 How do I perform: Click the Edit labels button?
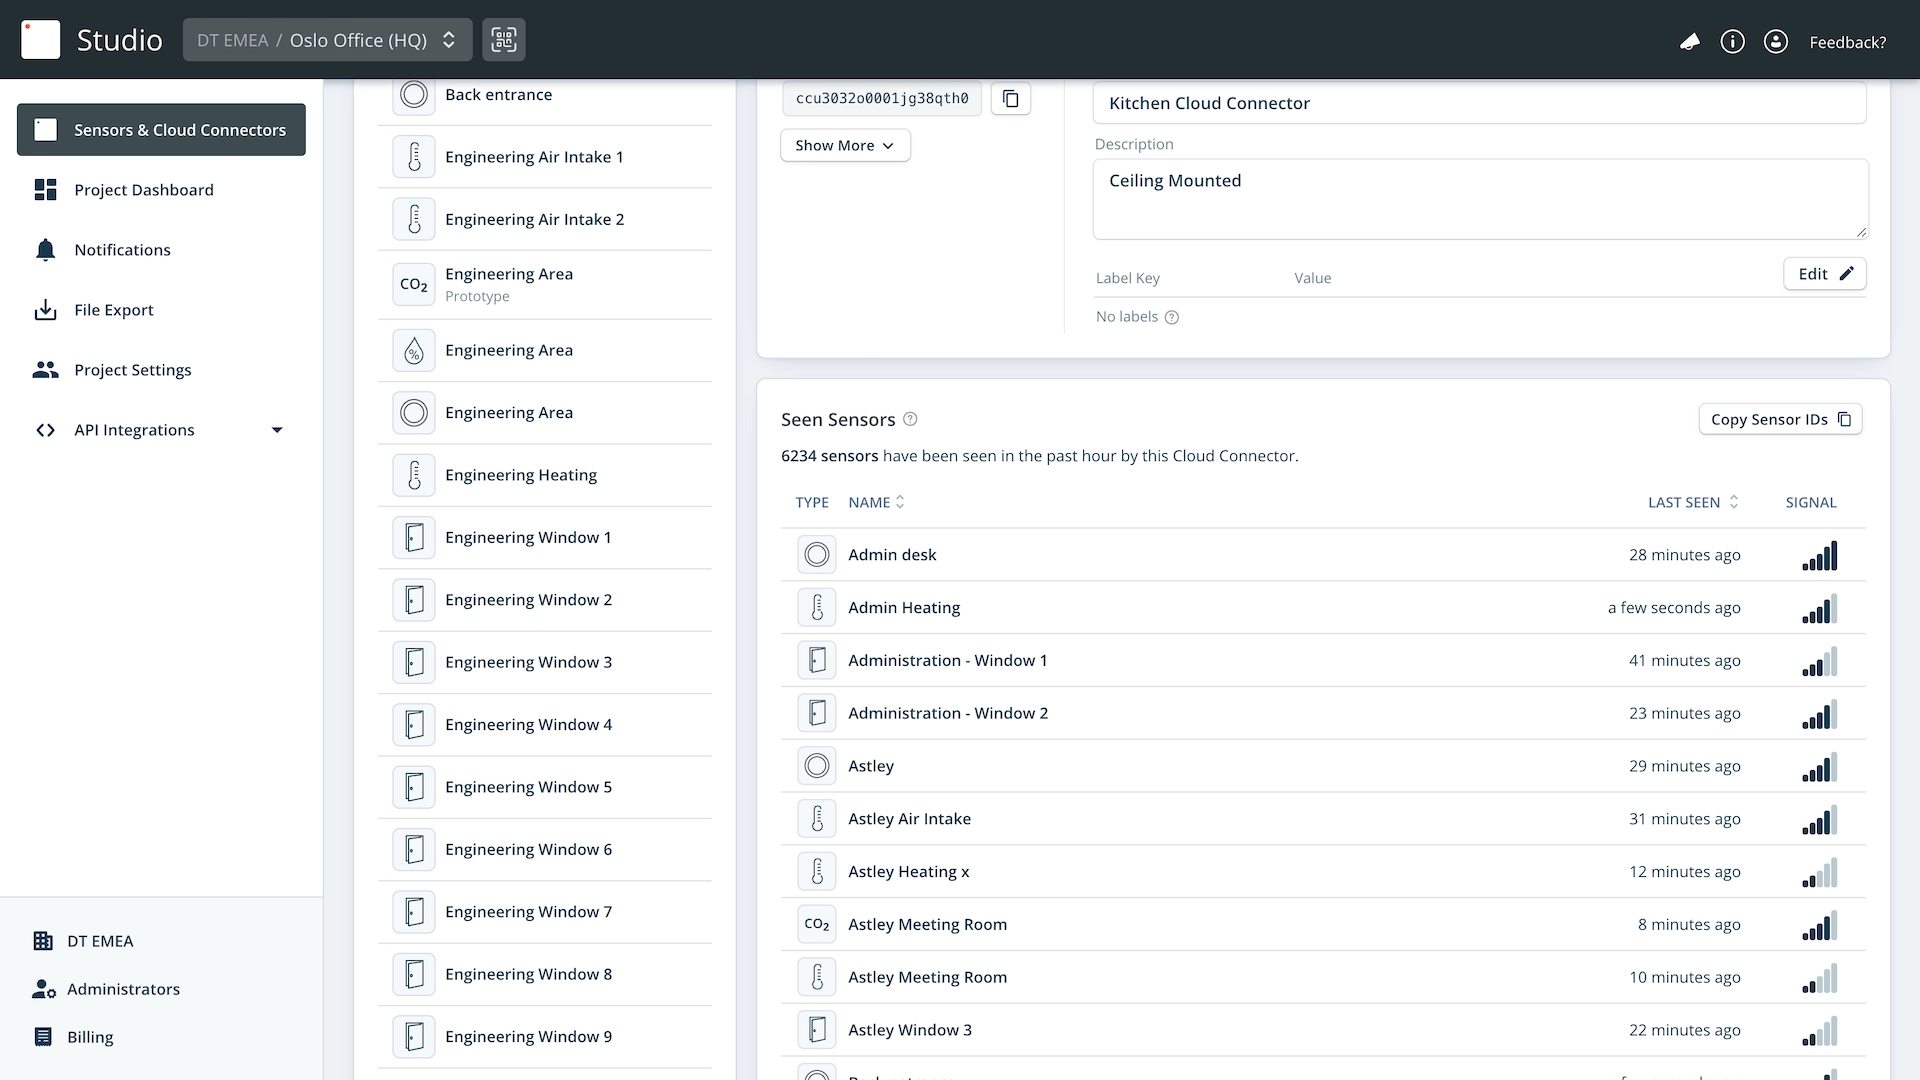(x=1824, y=274)
